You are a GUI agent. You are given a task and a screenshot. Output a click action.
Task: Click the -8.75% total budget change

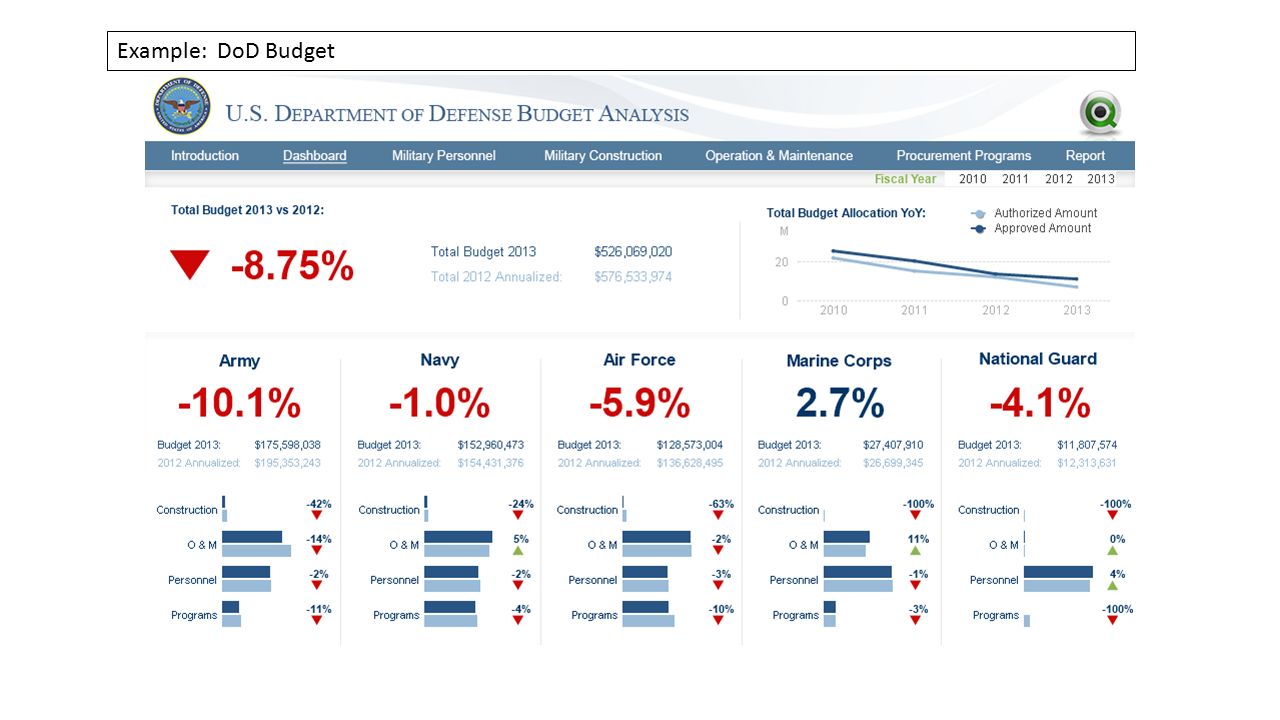coord(292,266)
